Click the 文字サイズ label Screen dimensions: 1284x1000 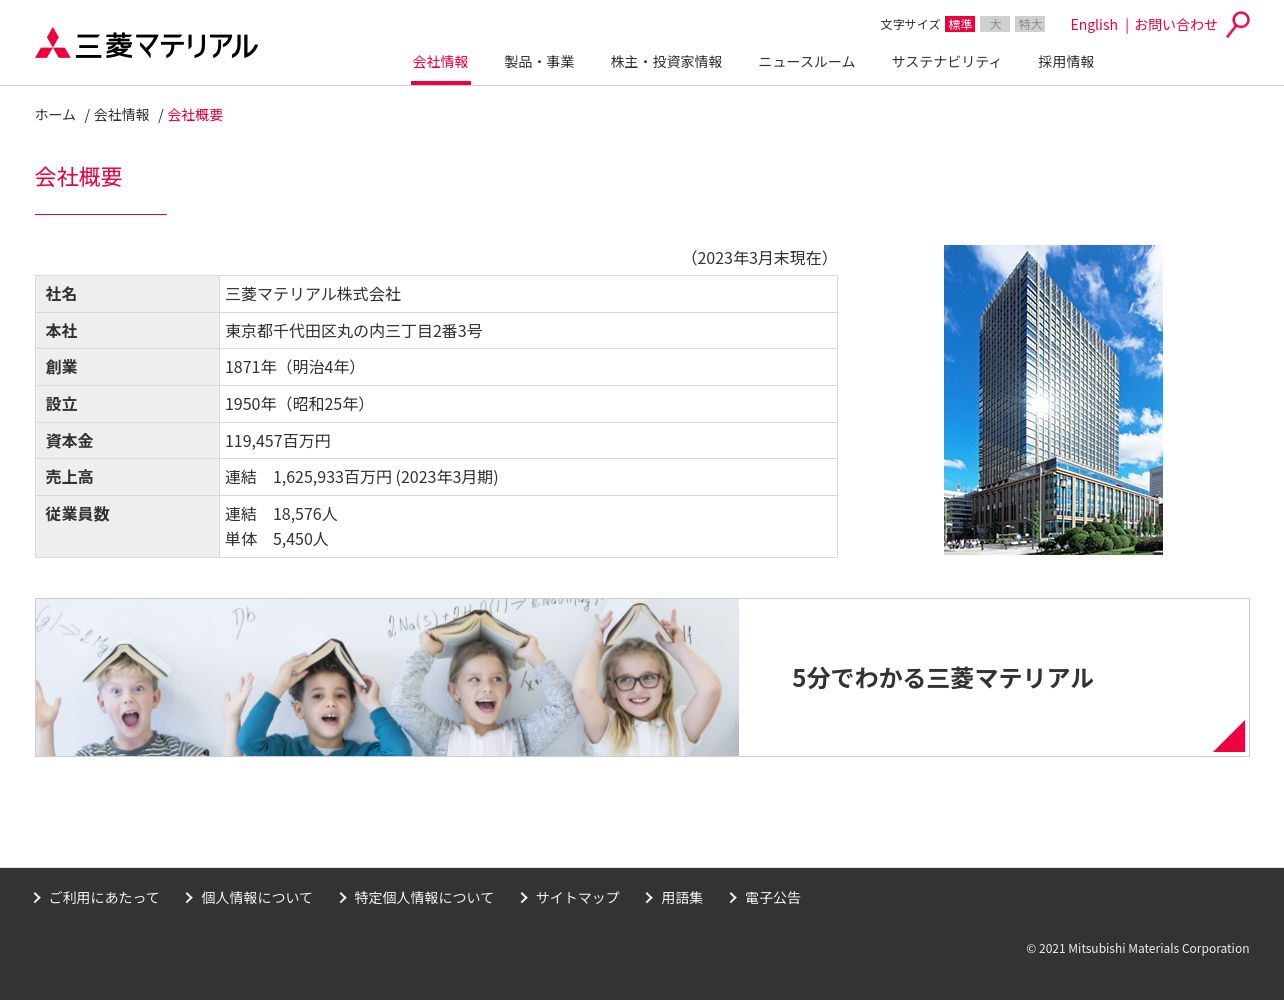(x=910, y=24)
